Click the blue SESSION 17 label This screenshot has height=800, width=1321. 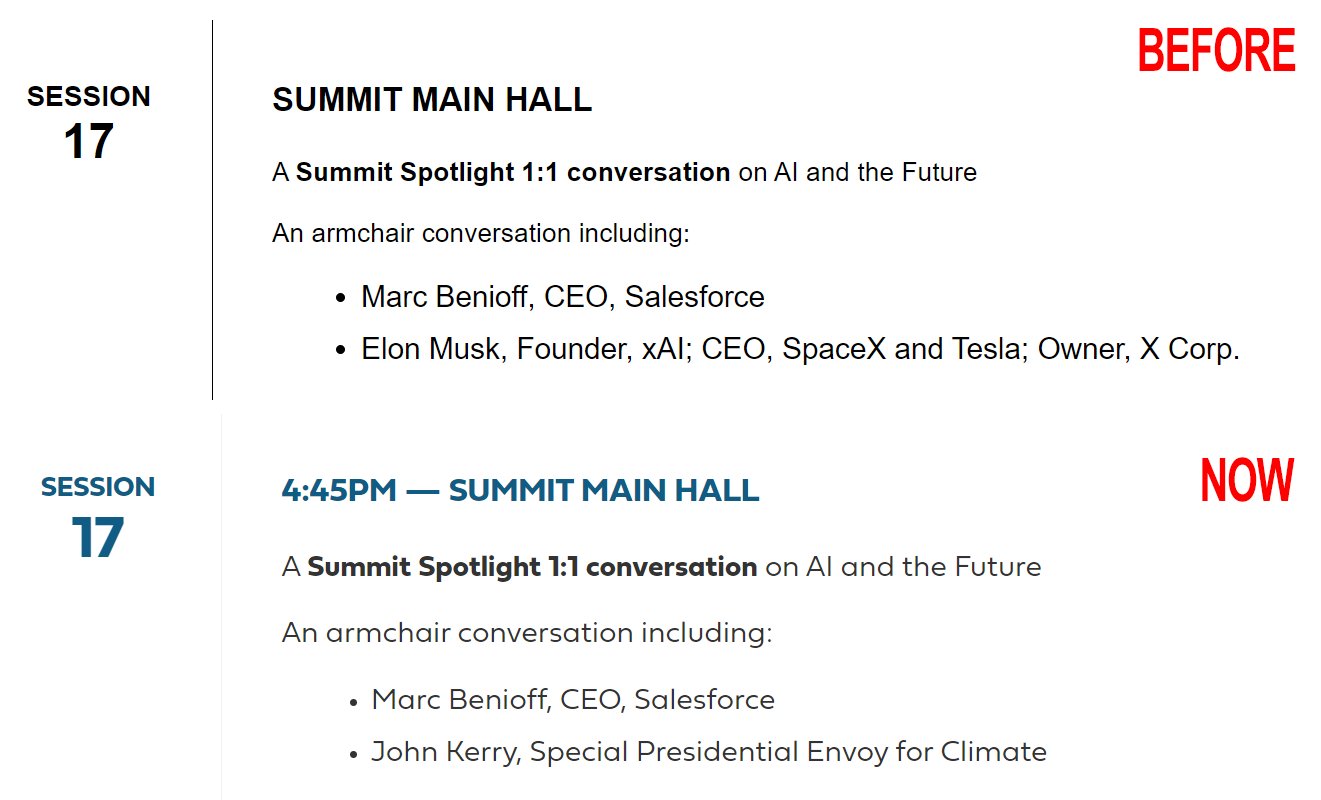(x=98, y=518)
